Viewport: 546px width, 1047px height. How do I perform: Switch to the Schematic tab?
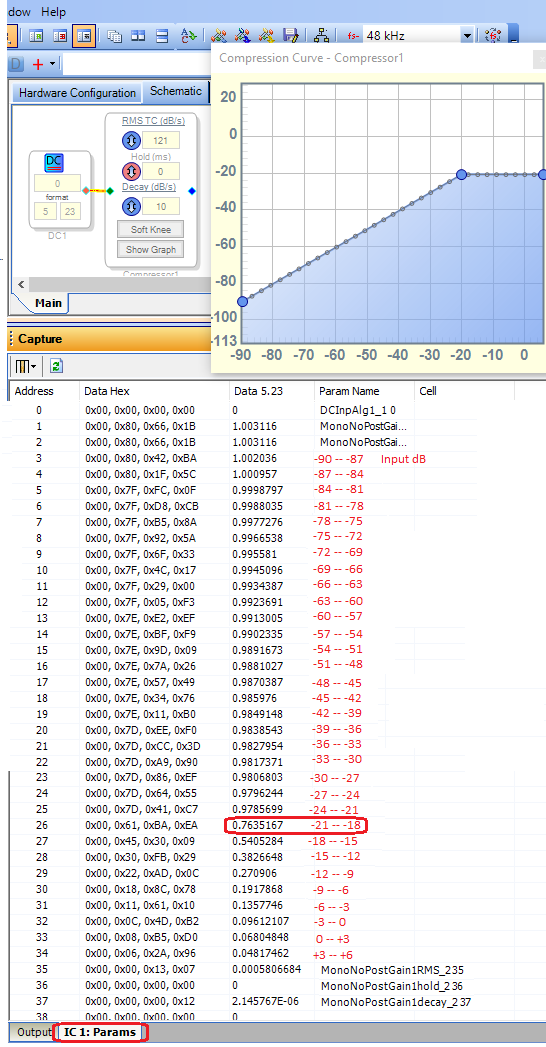pyautogui.click(x=176, y=91)
